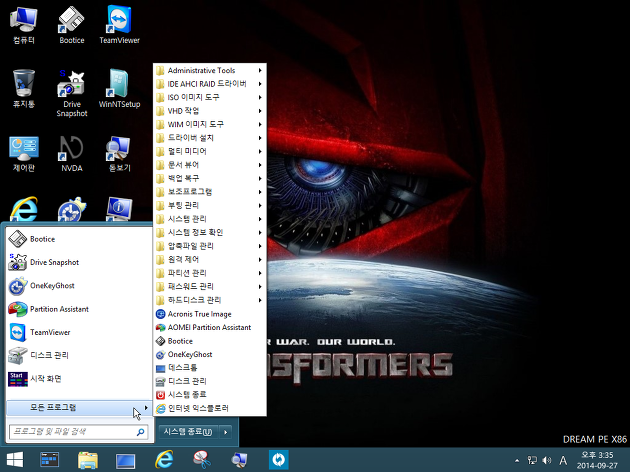Expand the VHD 작업 submenu
The height and width of the screenshot is (472, 630).
pyautogui.click(x=210, y=111)
